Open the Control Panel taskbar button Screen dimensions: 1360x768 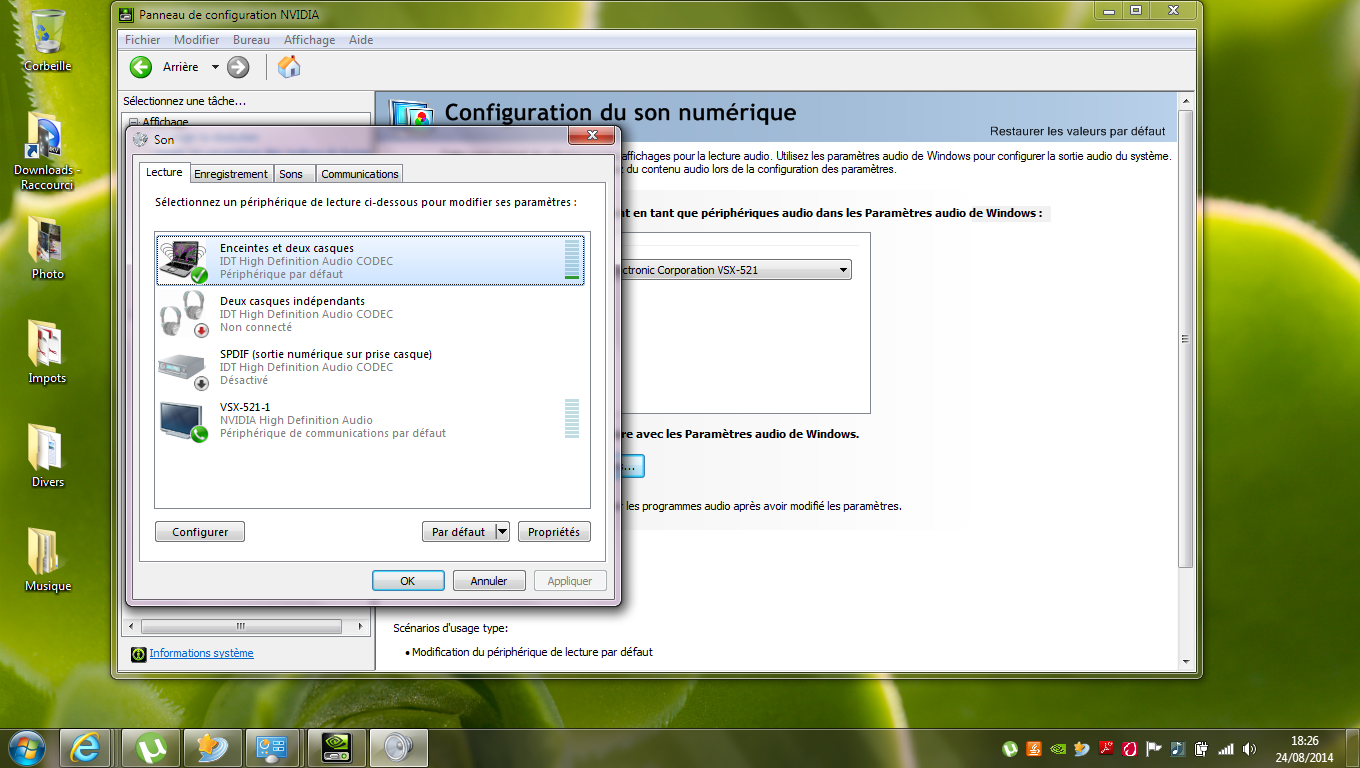coord(273,747)
